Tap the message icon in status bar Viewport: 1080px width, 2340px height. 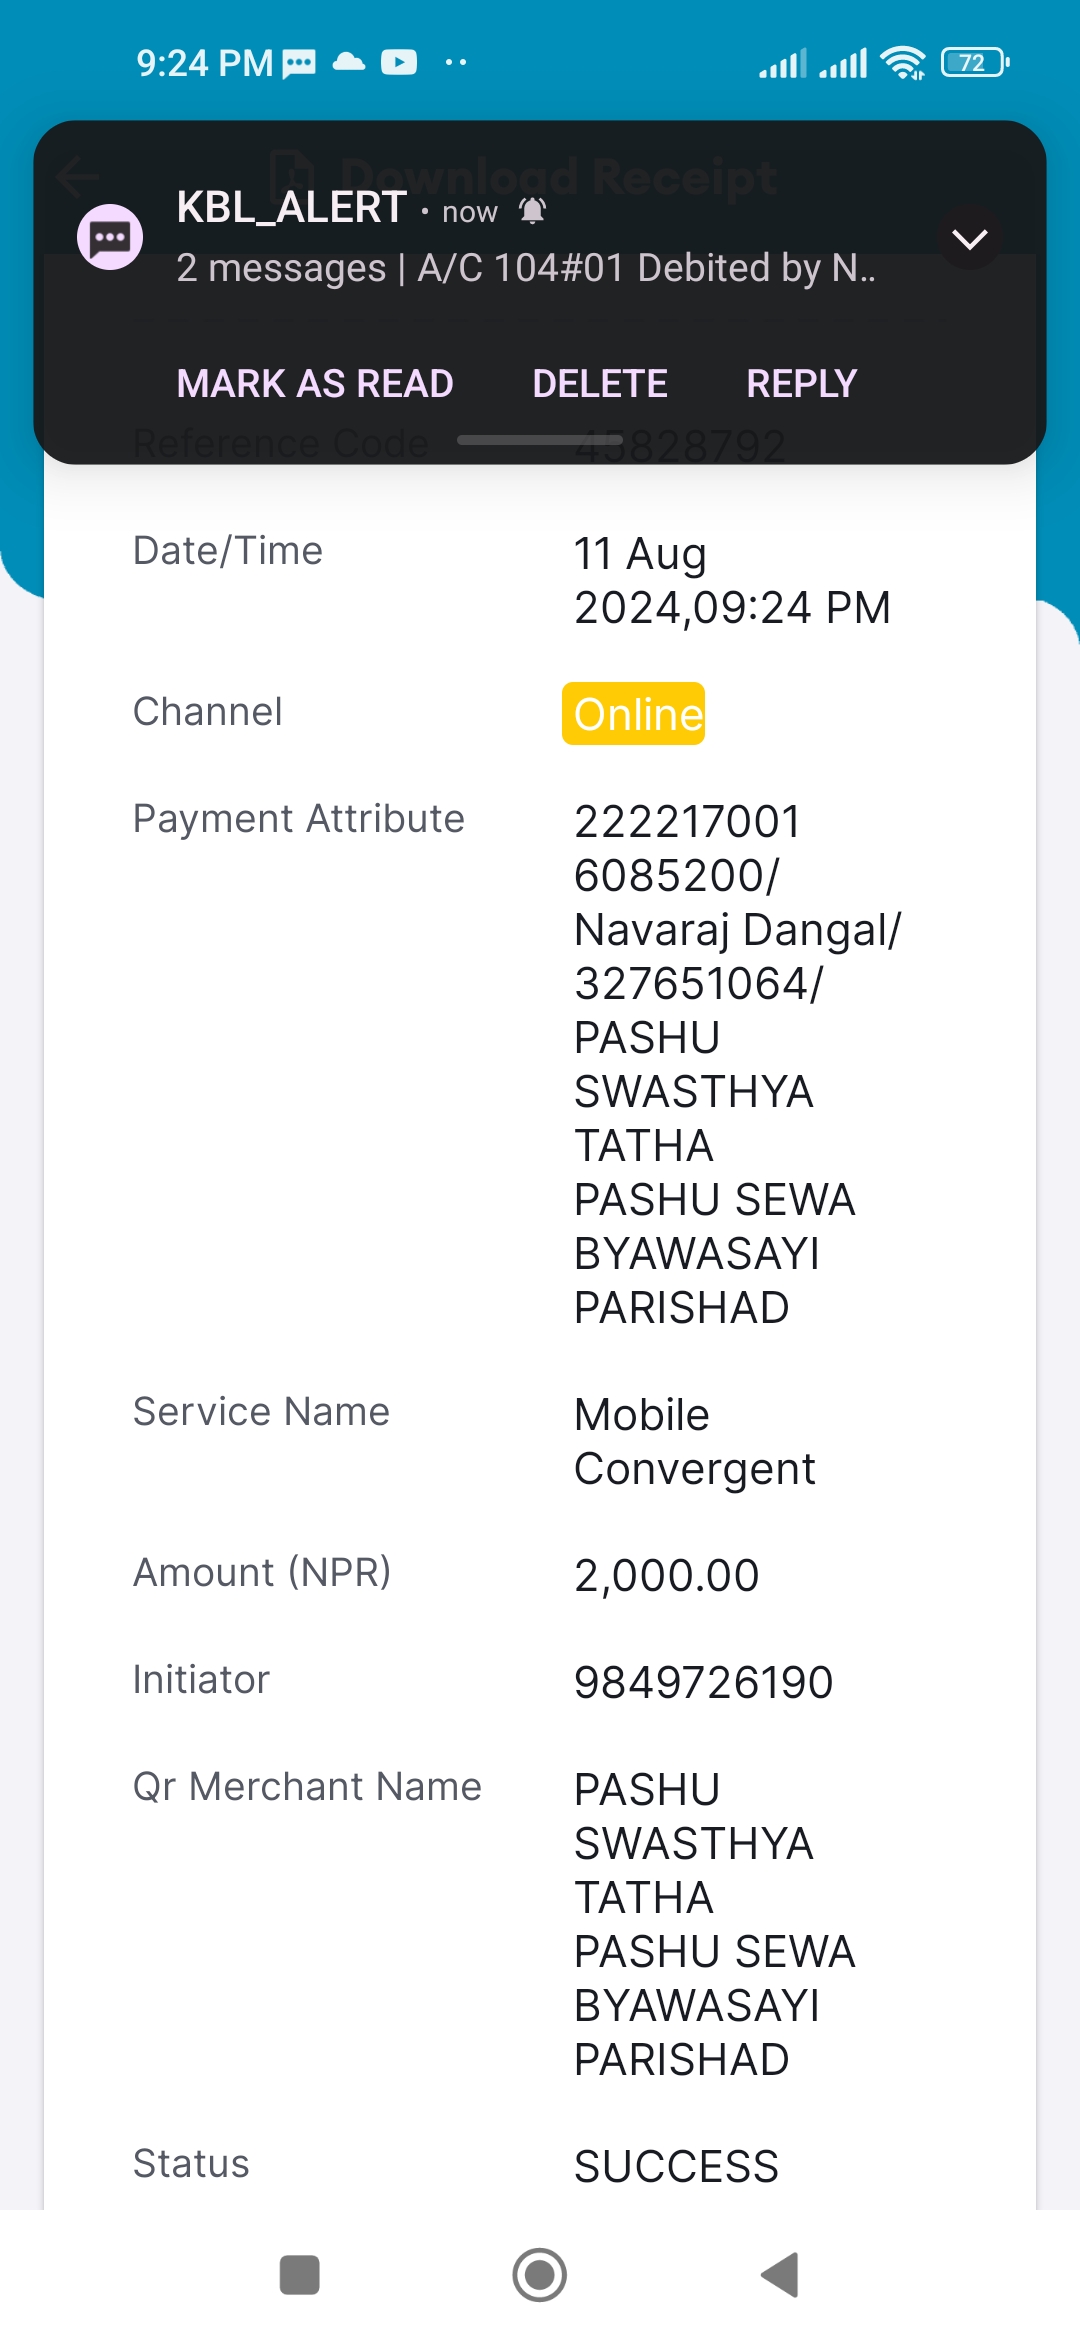299,64
